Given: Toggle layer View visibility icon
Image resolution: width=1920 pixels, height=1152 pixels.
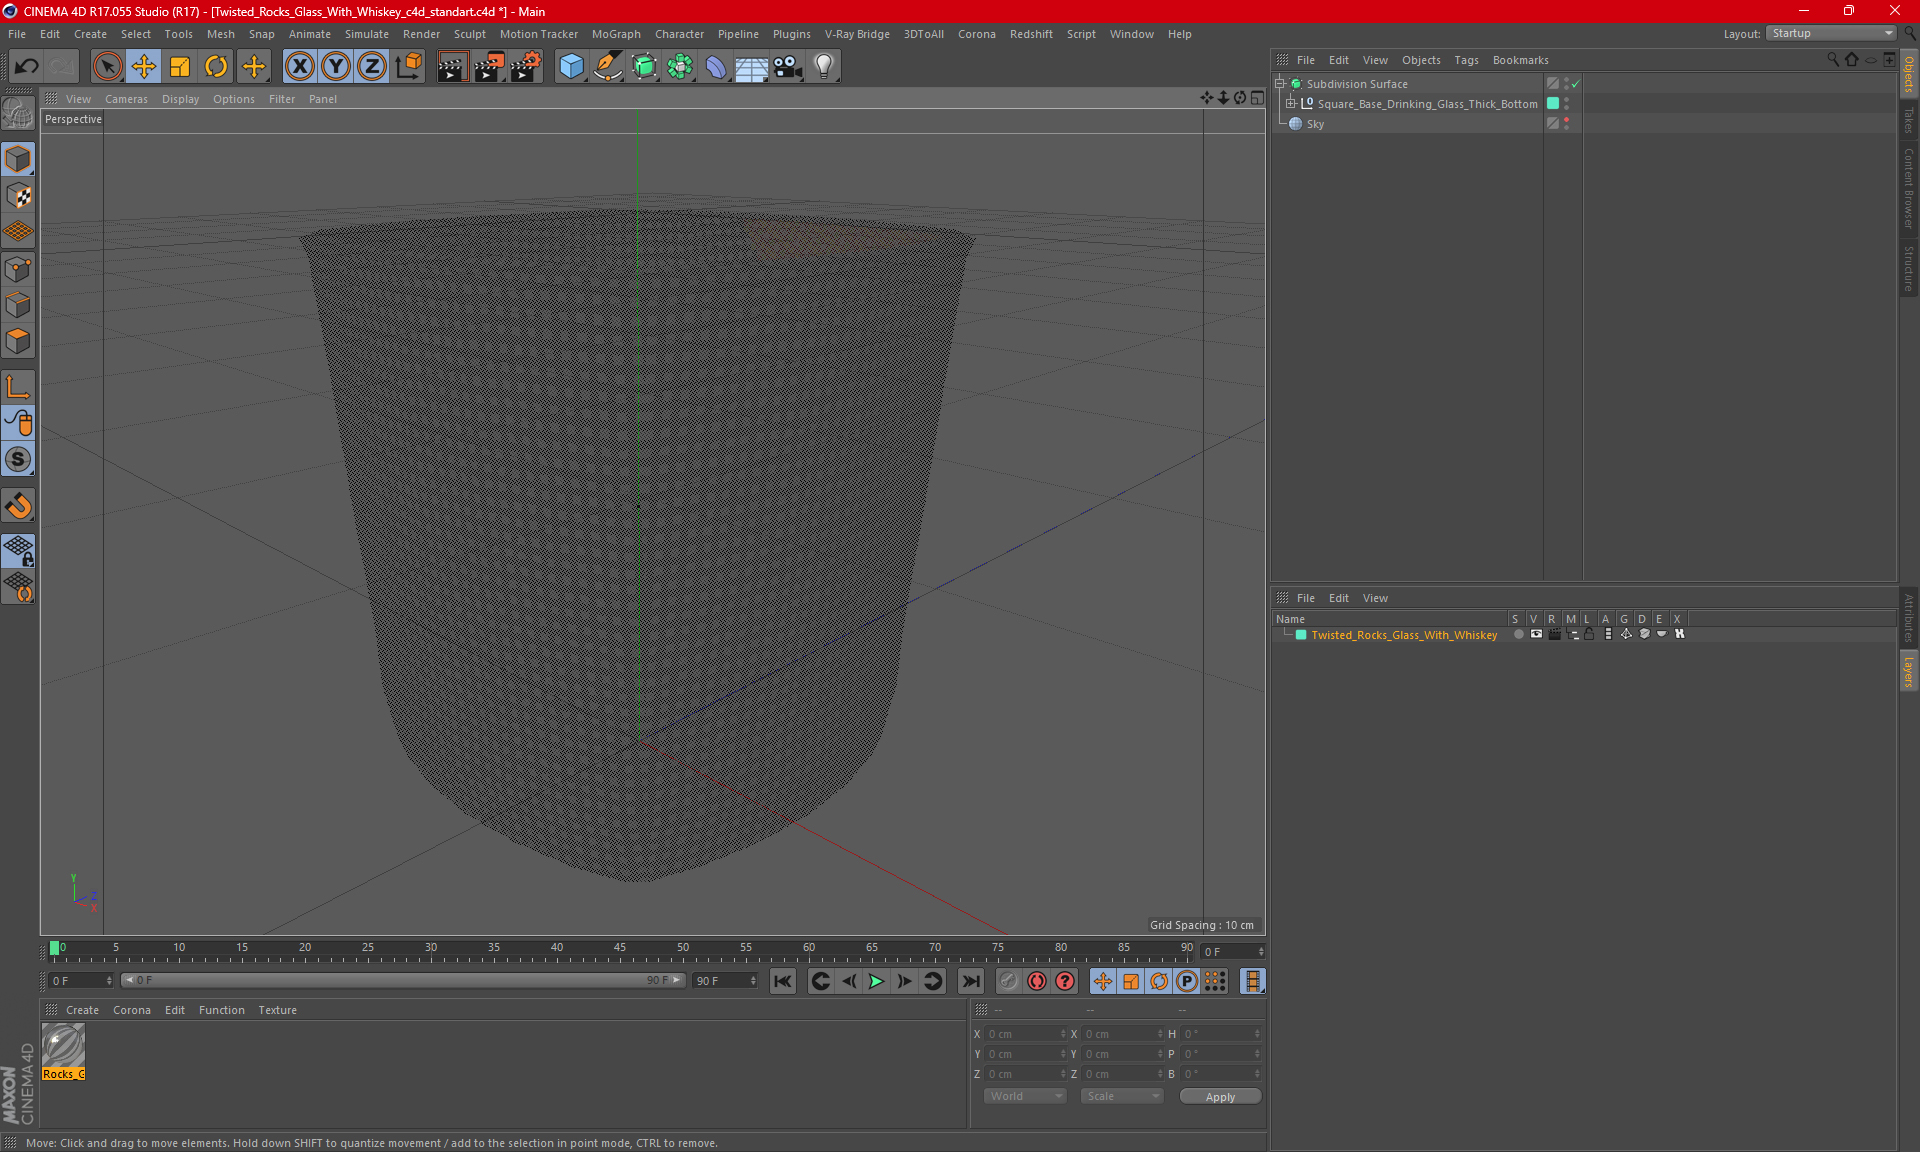Looking at the screenshot, I should click(x=1536, y=634).
